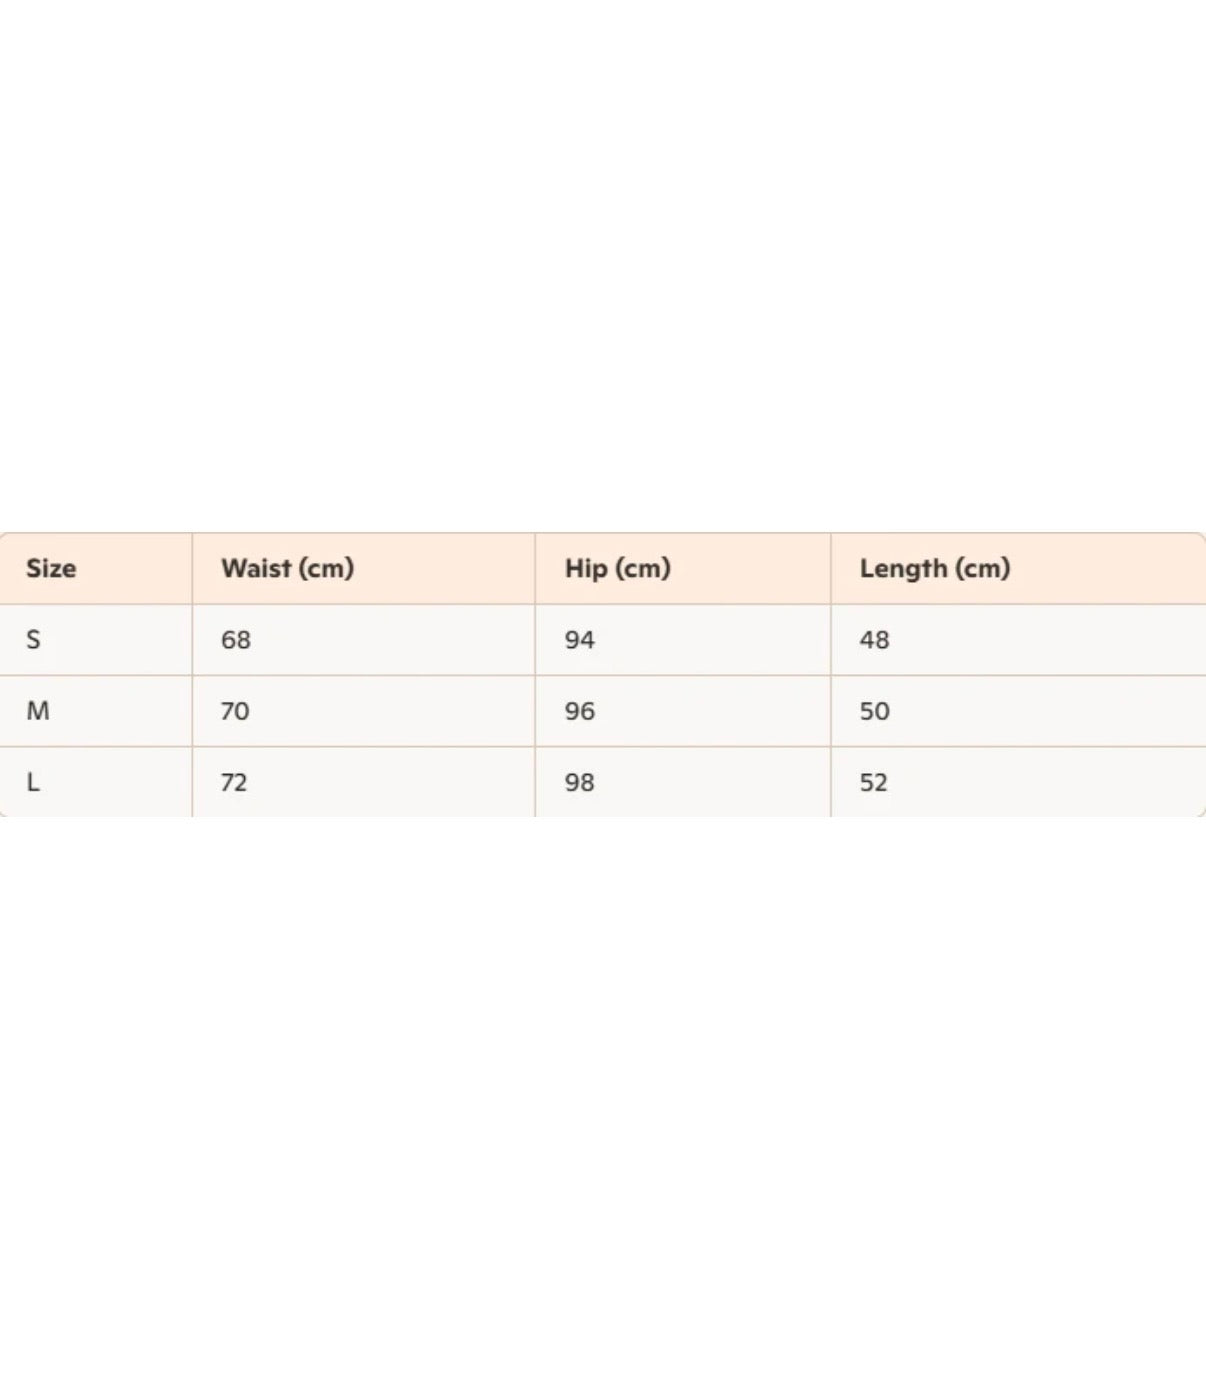Click the cell showing 52 in bottom row

click(x=1018, y=782)
